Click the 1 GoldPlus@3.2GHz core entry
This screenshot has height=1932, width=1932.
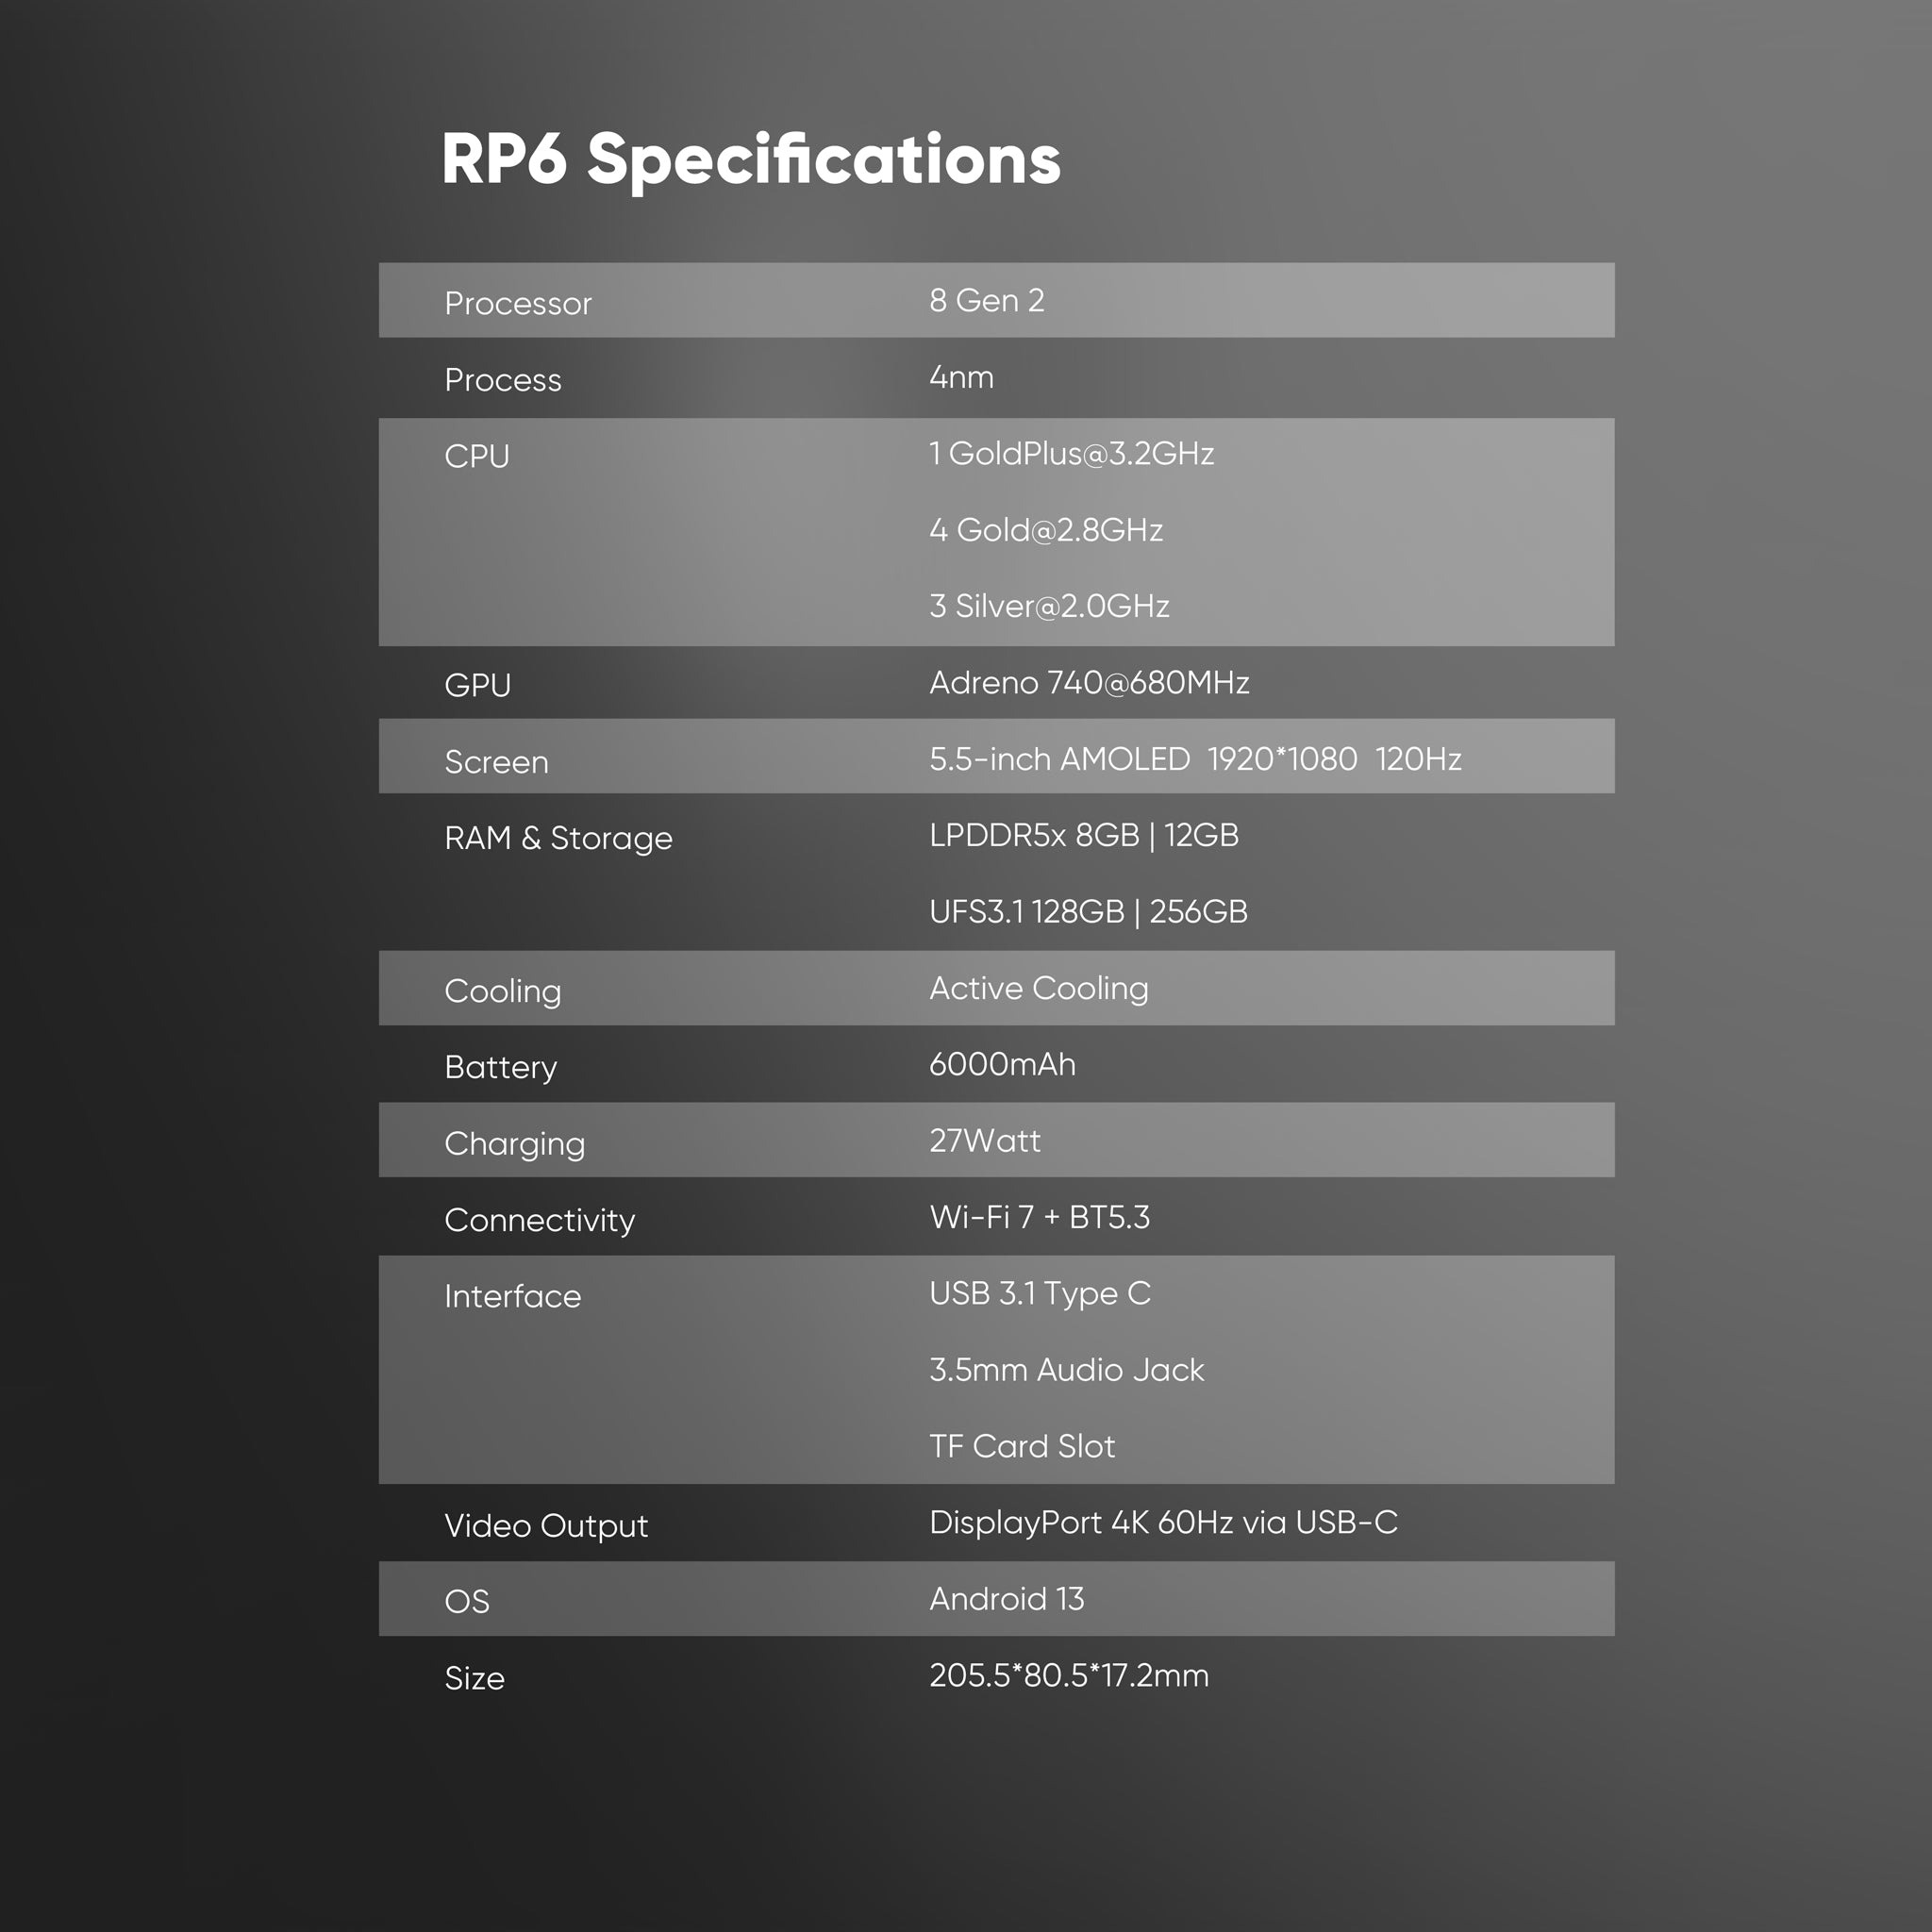tap(1071, 453)
